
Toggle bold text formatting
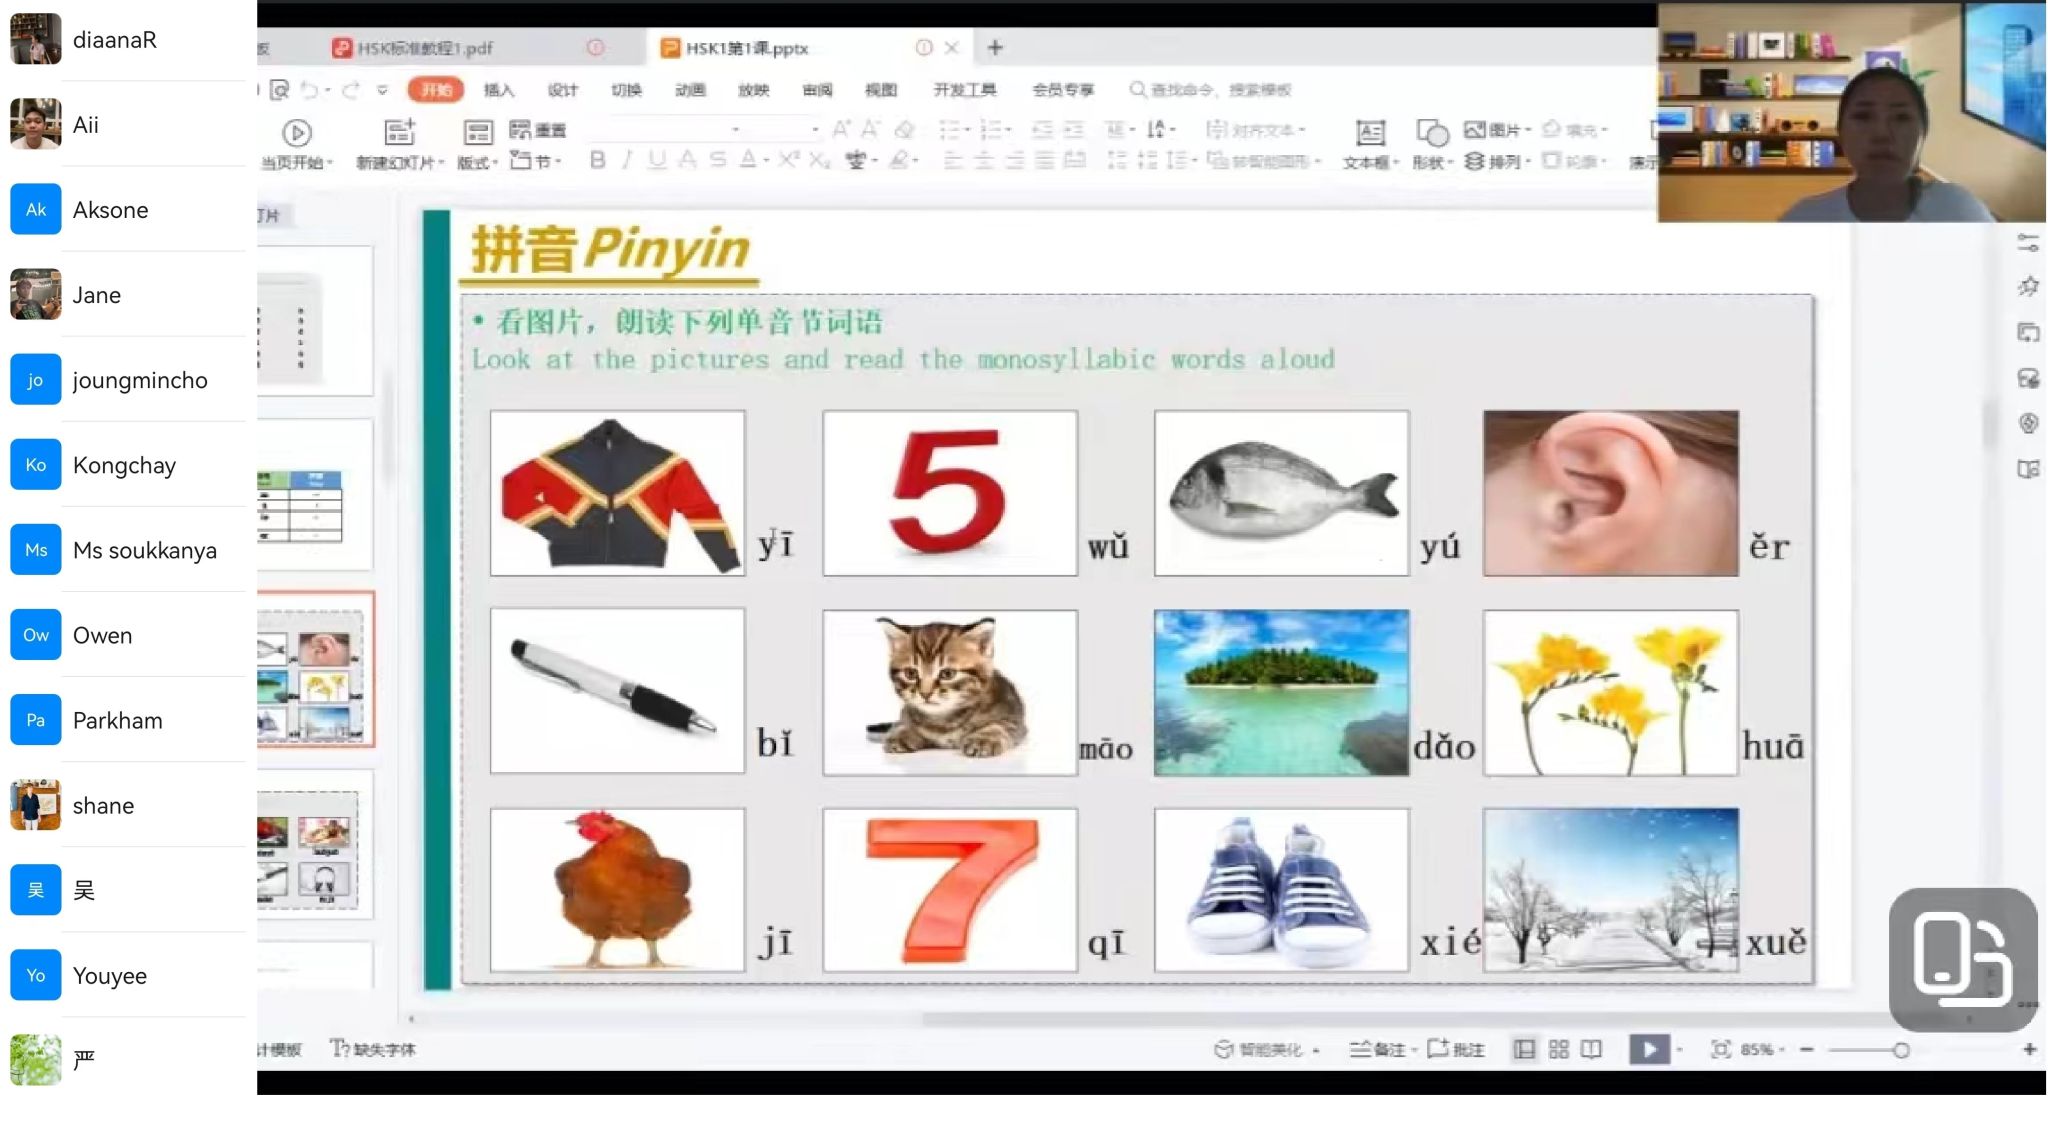pos(597,160)
